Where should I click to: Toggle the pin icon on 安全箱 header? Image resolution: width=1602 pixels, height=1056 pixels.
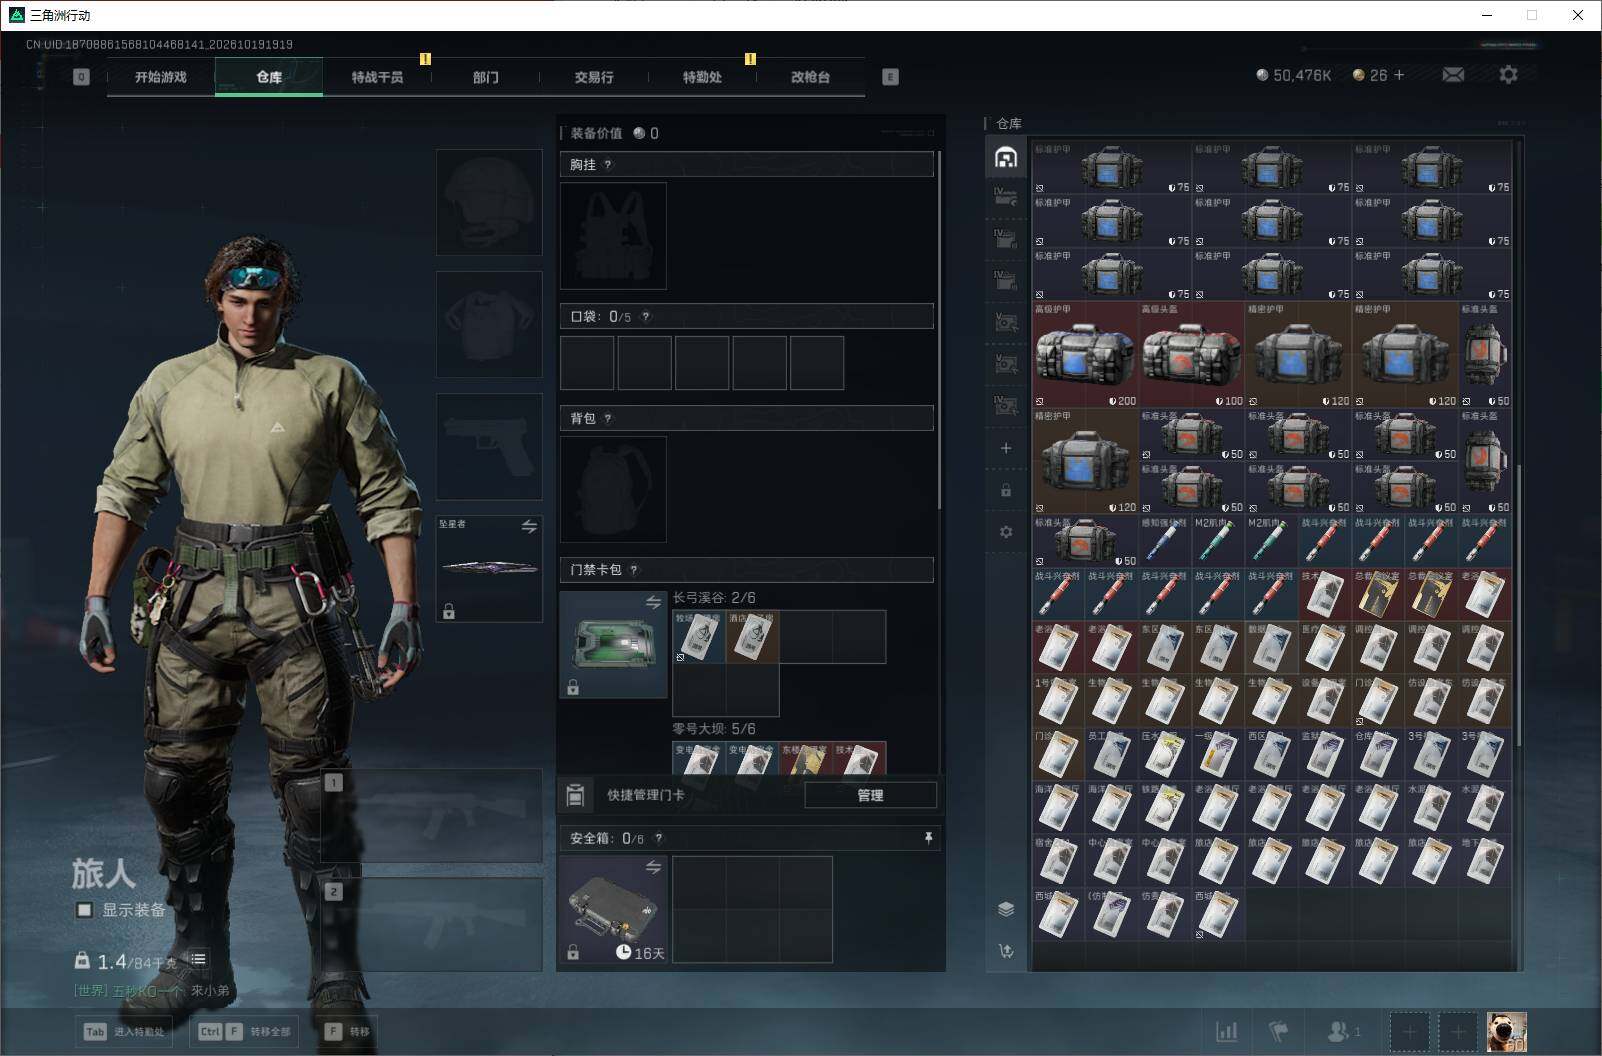(x=928, y=838)
